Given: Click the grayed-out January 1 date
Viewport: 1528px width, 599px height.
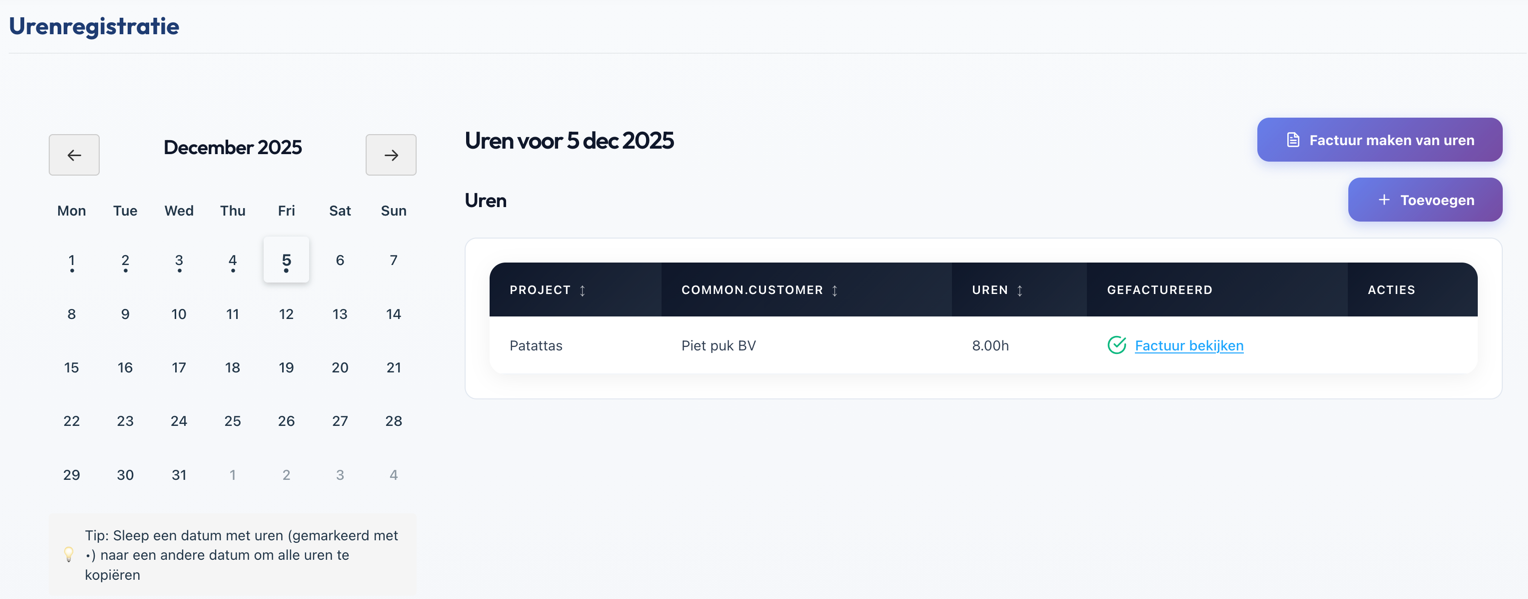Looking at the screenshot, I should 232,474.
